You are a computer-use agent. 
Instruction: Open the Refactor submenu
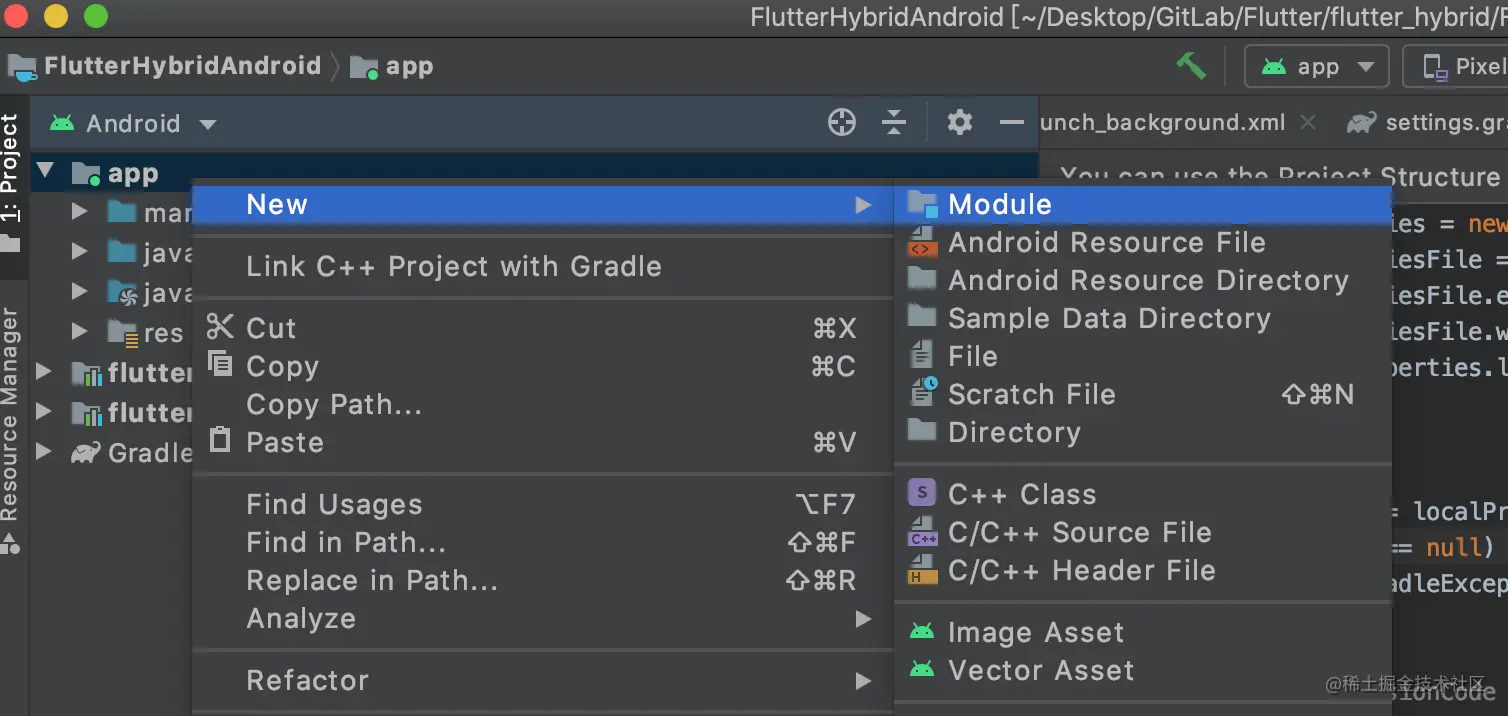tap(540, 681)
